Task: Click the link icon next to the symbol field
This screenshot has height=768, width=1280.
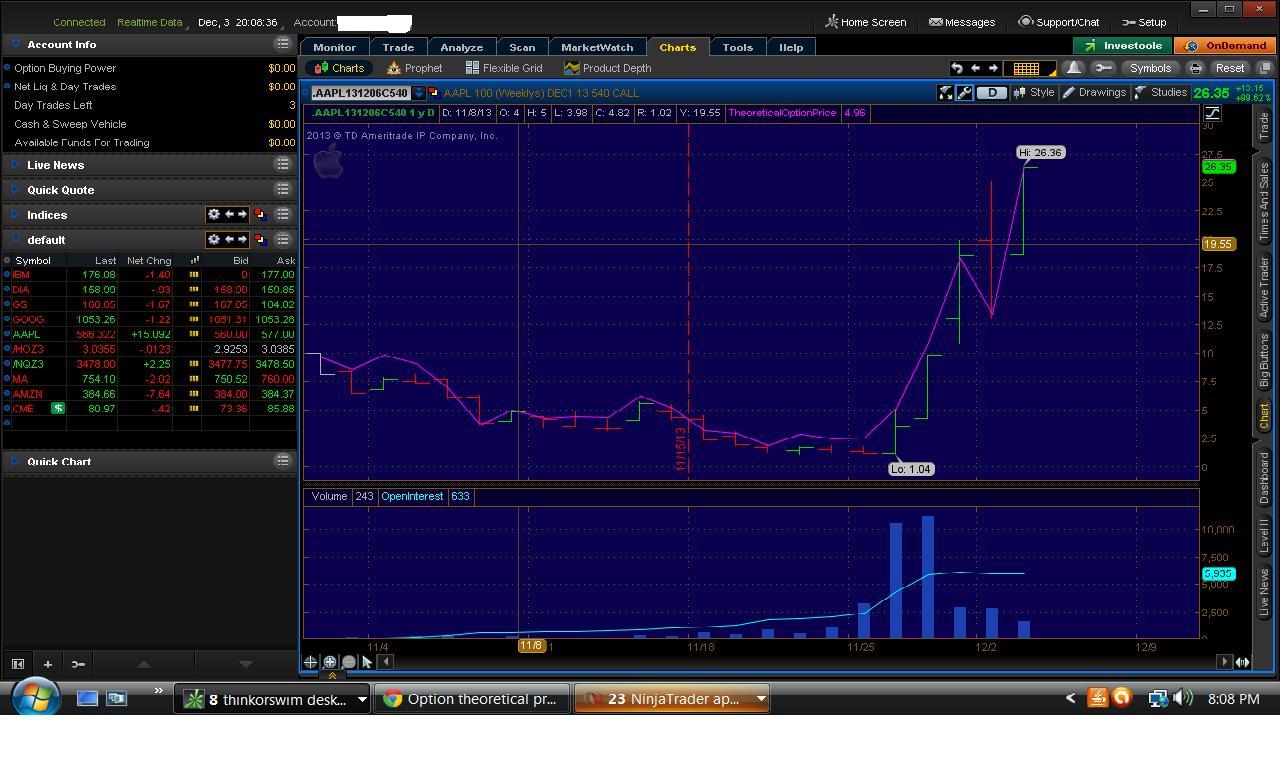Action: [x=434, y=92]
